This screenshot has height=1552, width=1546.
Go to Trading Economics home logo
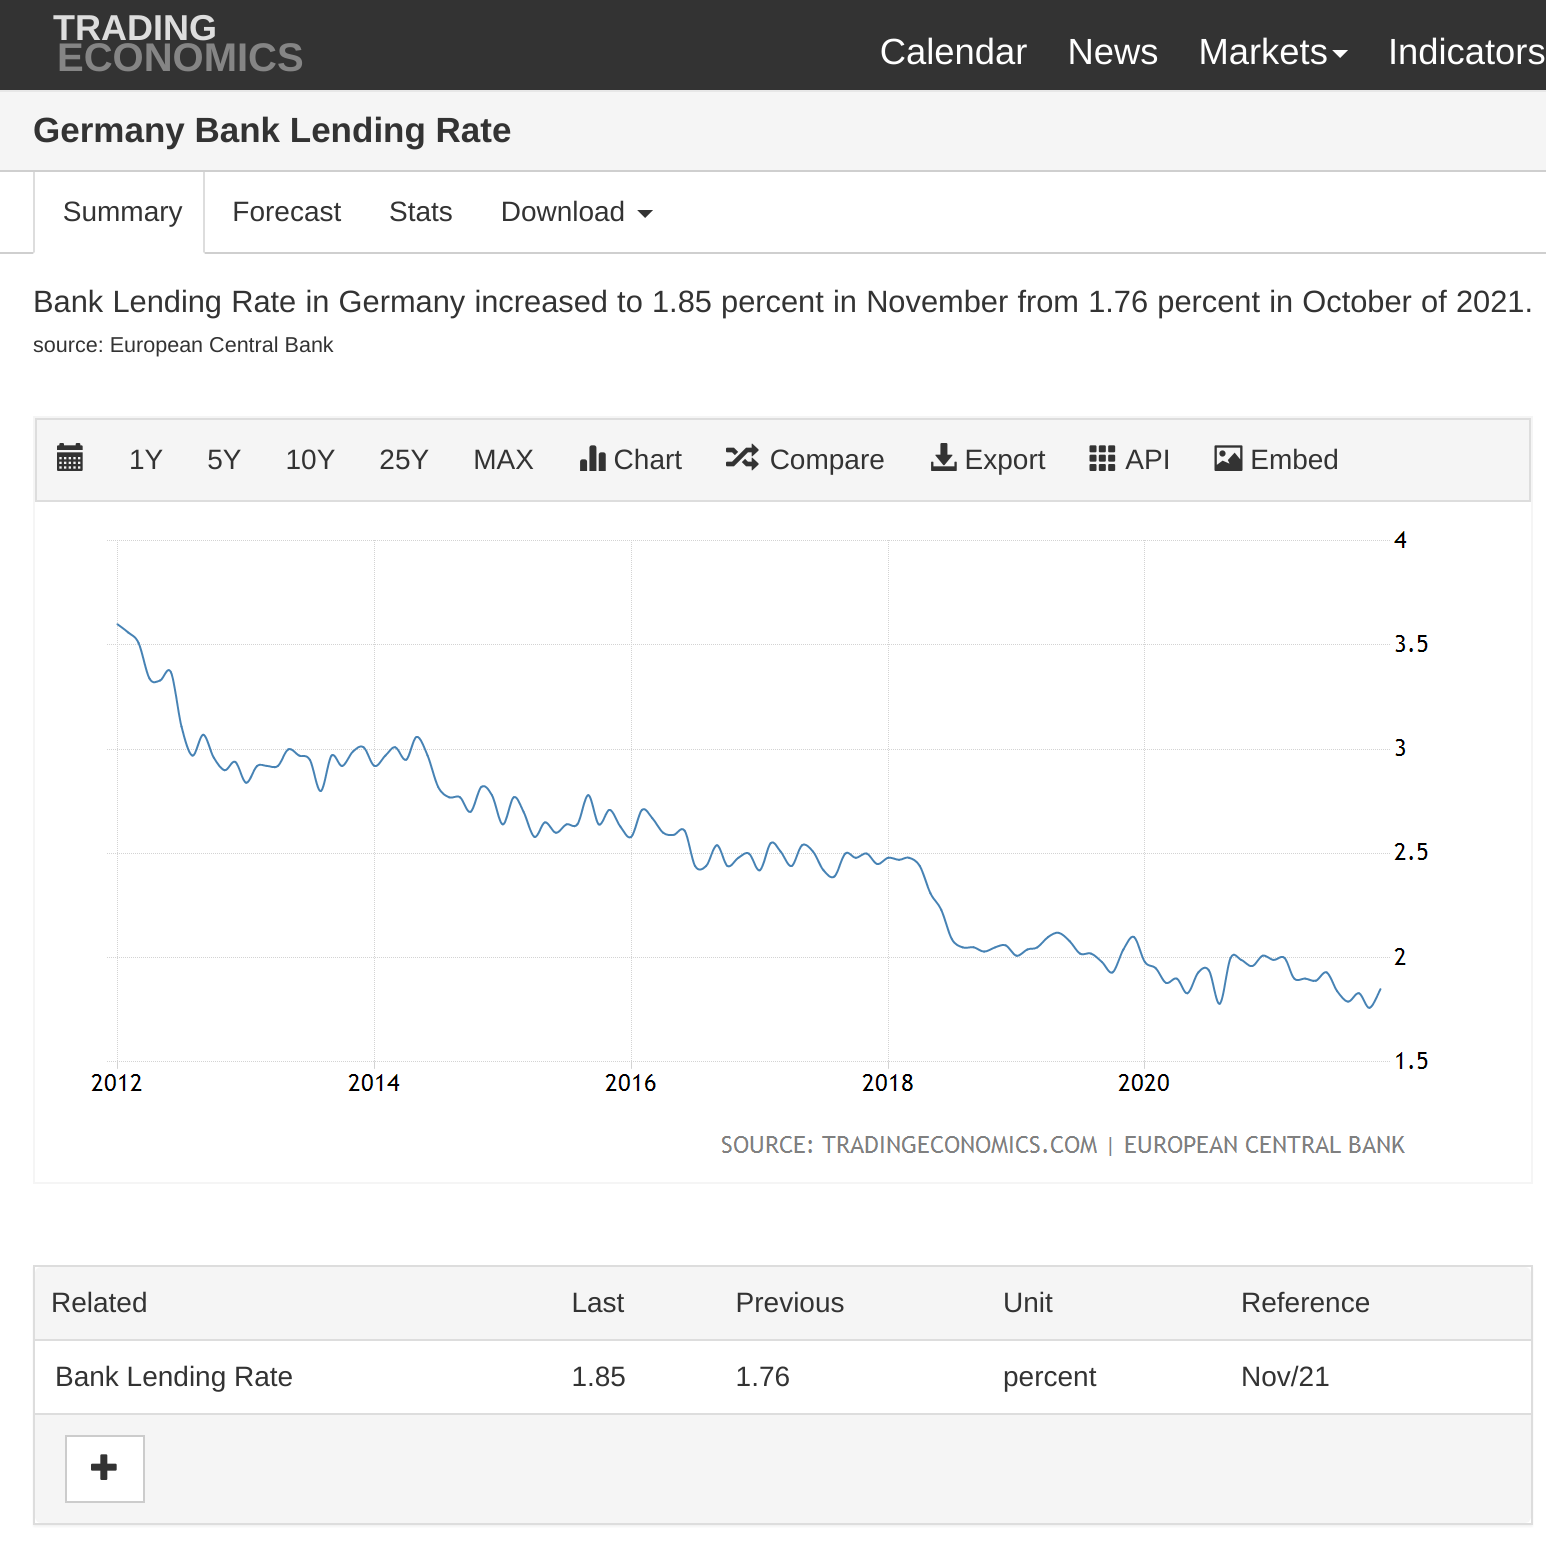coord(178,44)
